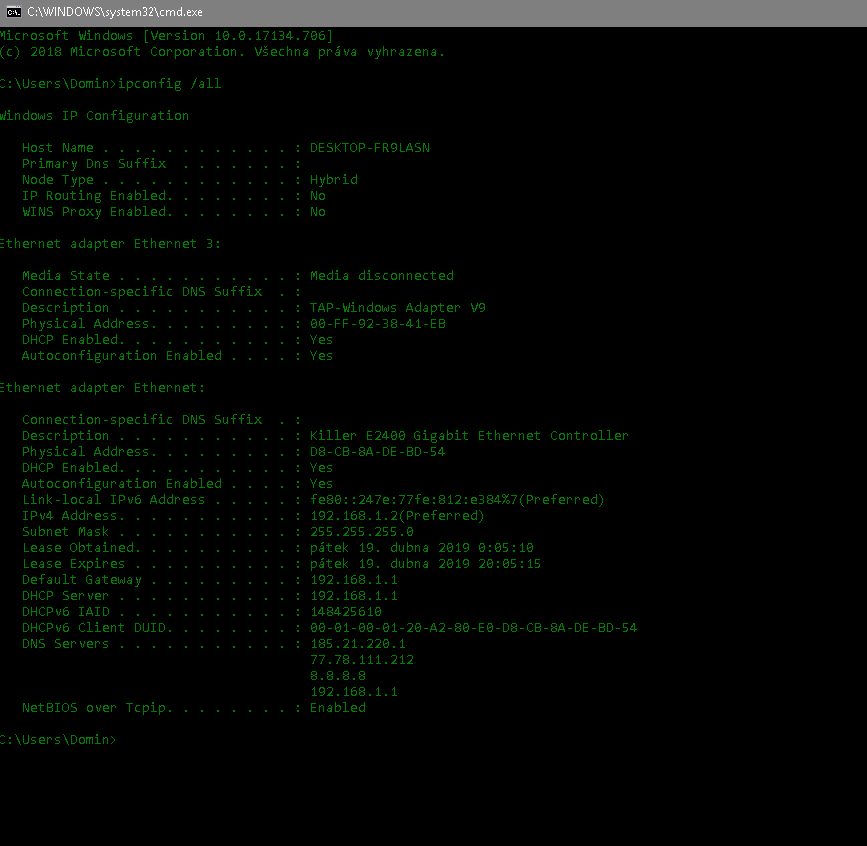
Task: Click the cmd.exe icon in title bar
Action: click(13, 11)
